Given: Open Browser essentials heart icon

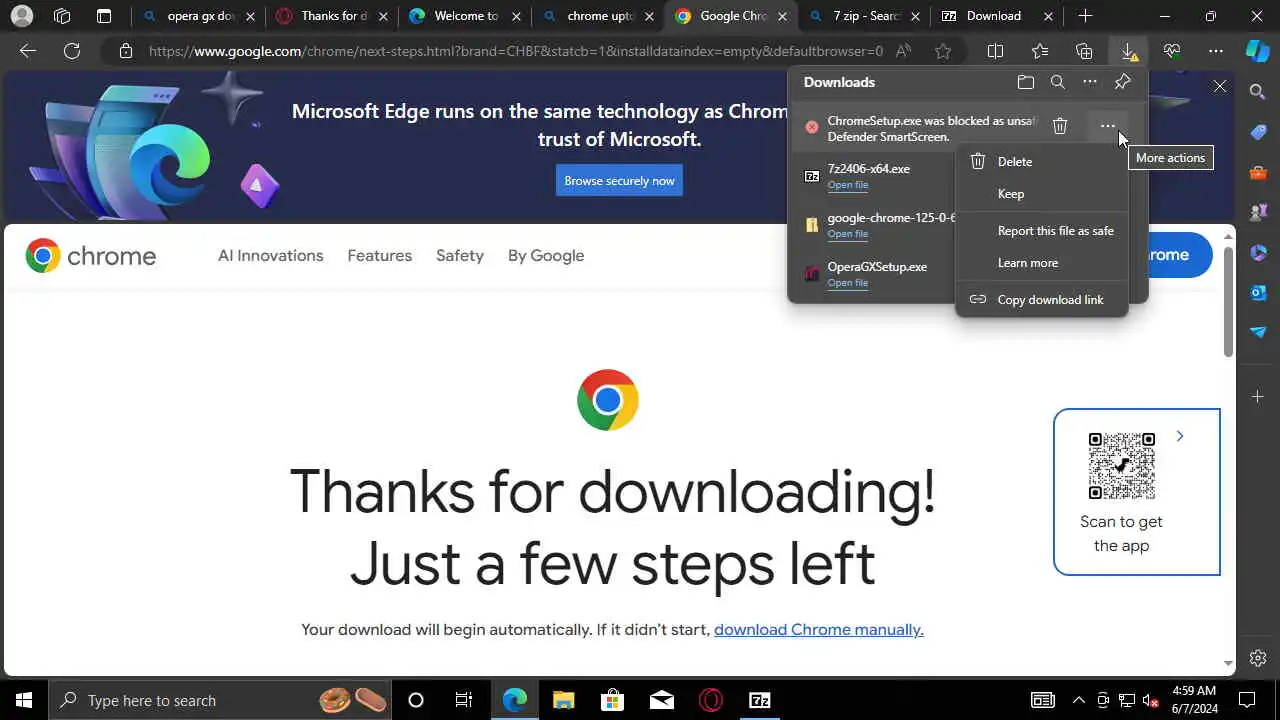Looking at the screenshot, I should tap(1172, 51).
